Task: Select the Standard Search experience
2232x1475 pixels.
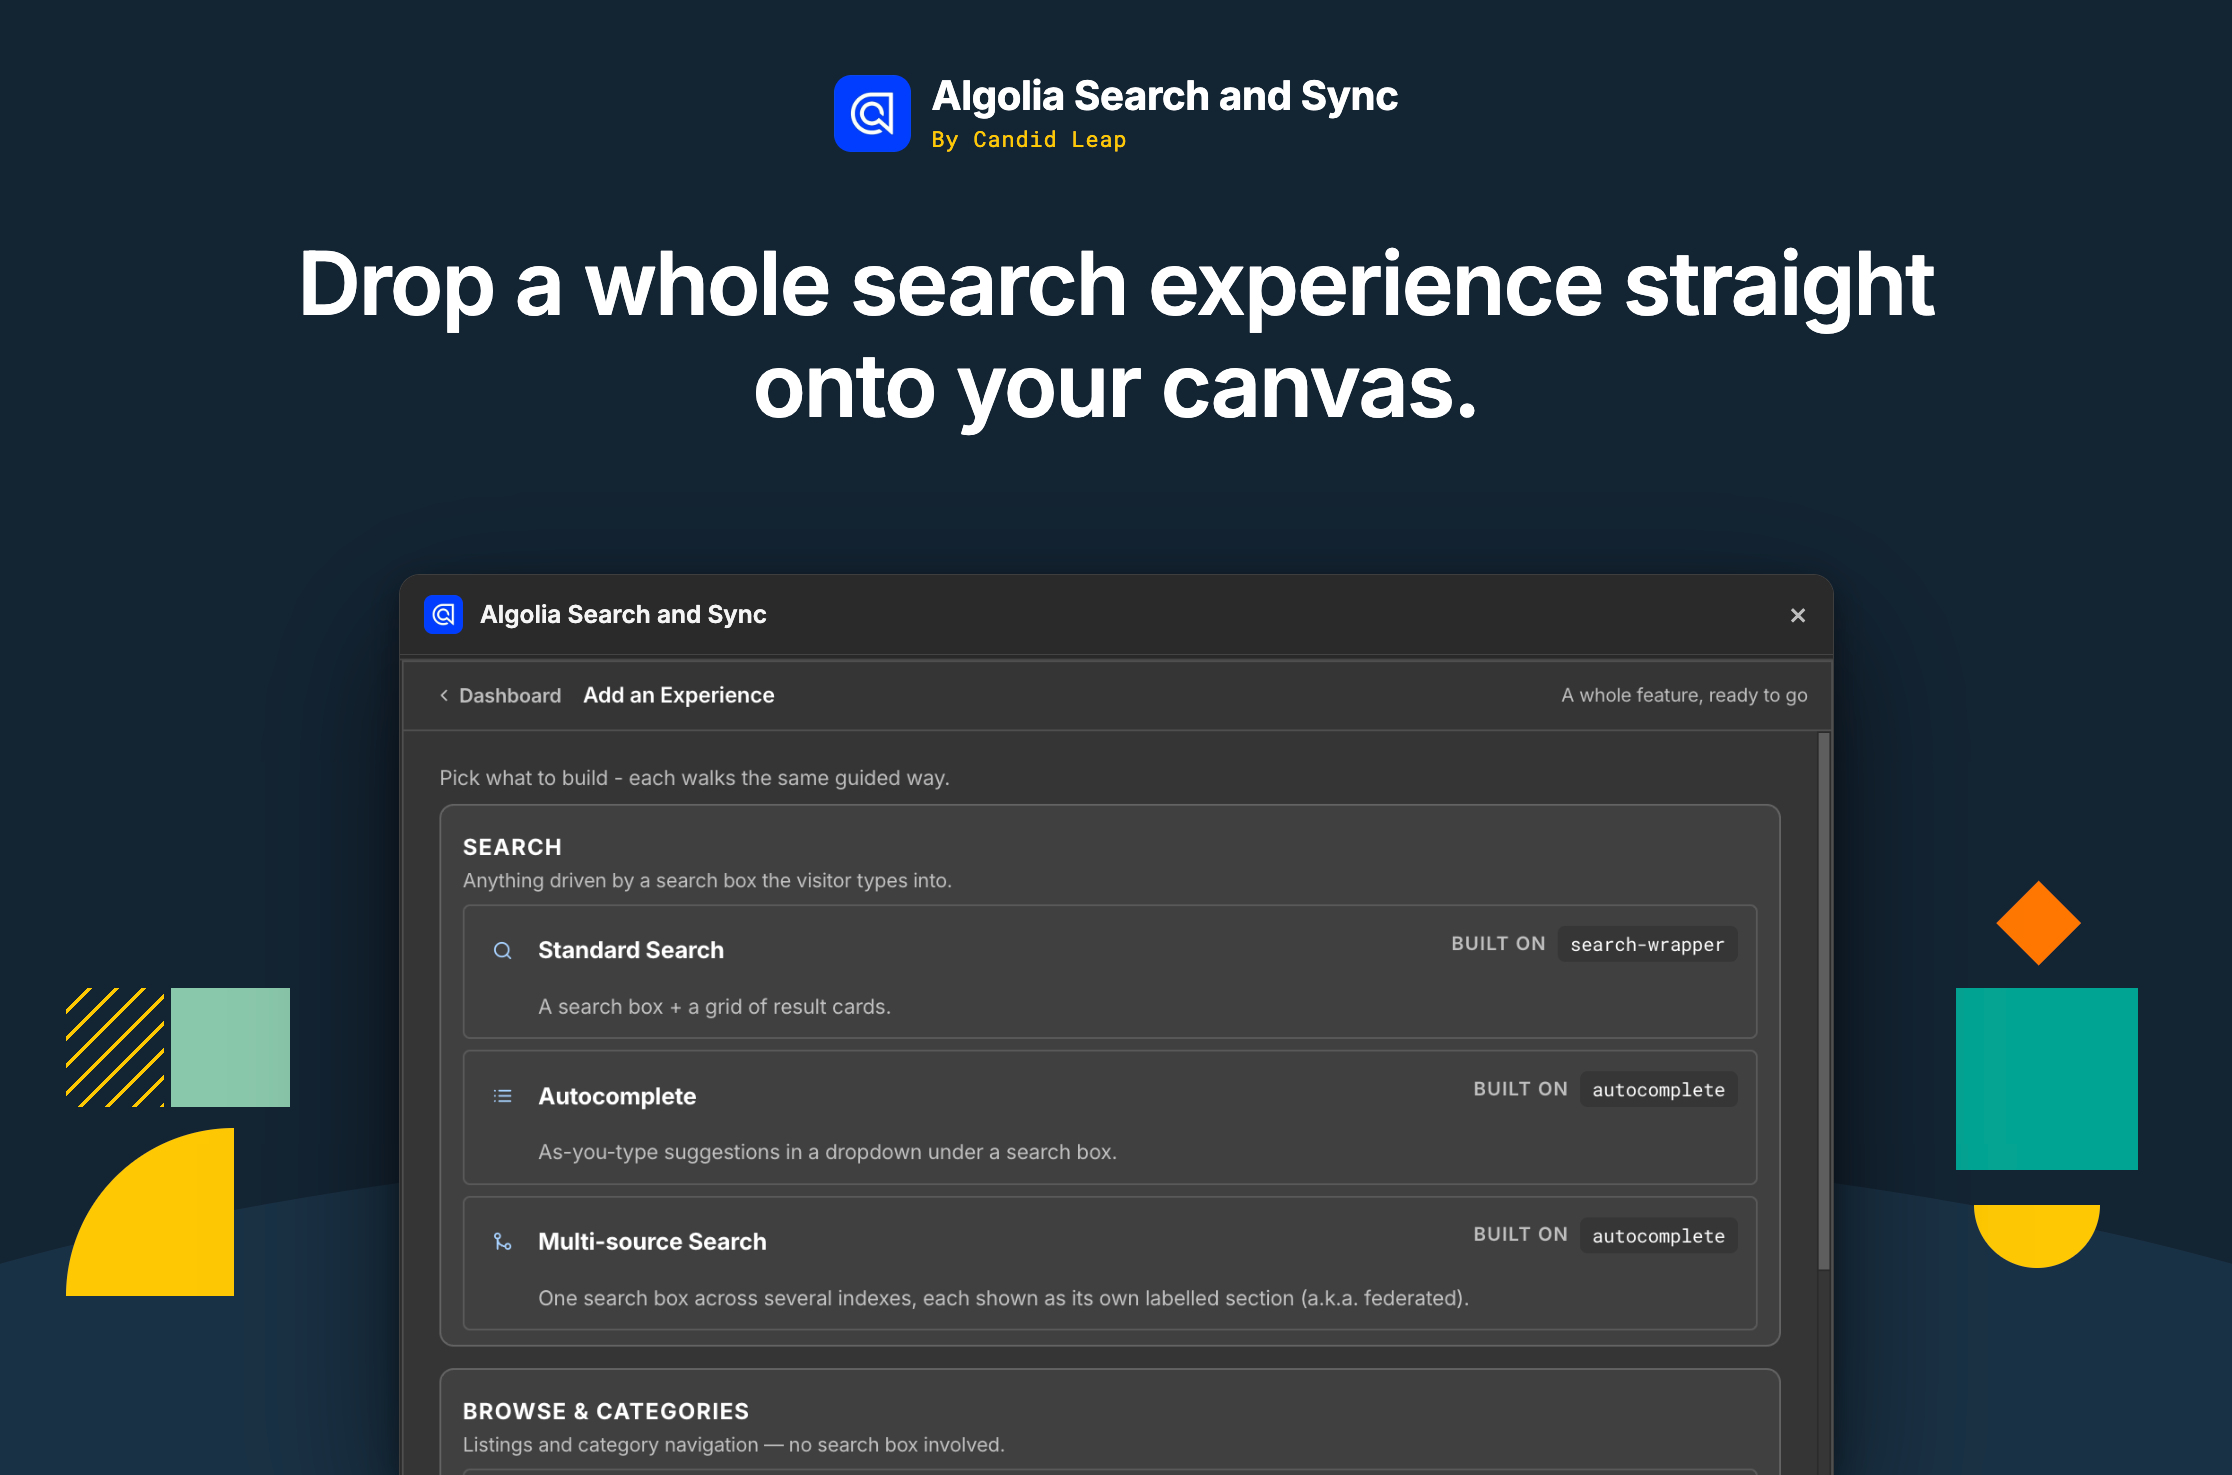Action: tap(1110, 972)
